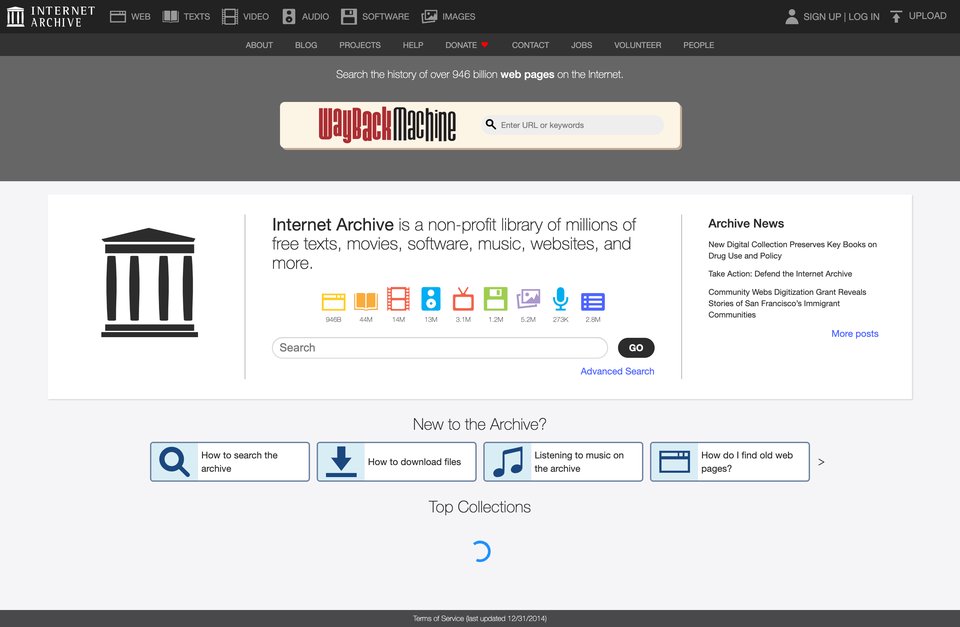Open the PROJECTS menu item
The image size is (960, 627).
point(360,45)
